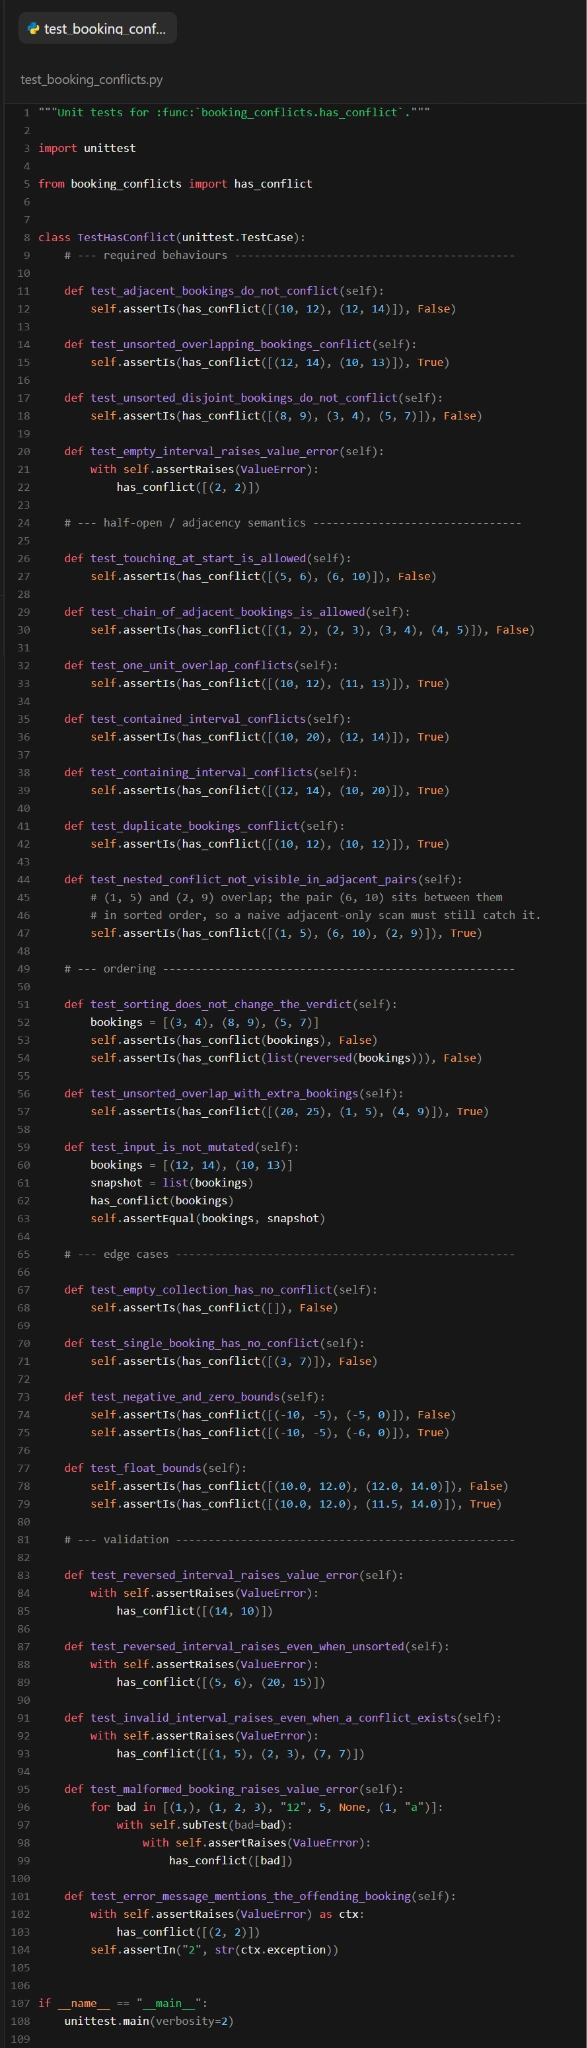
Task: Click the '# --- validation' section comment
Action: [290, 1539]
